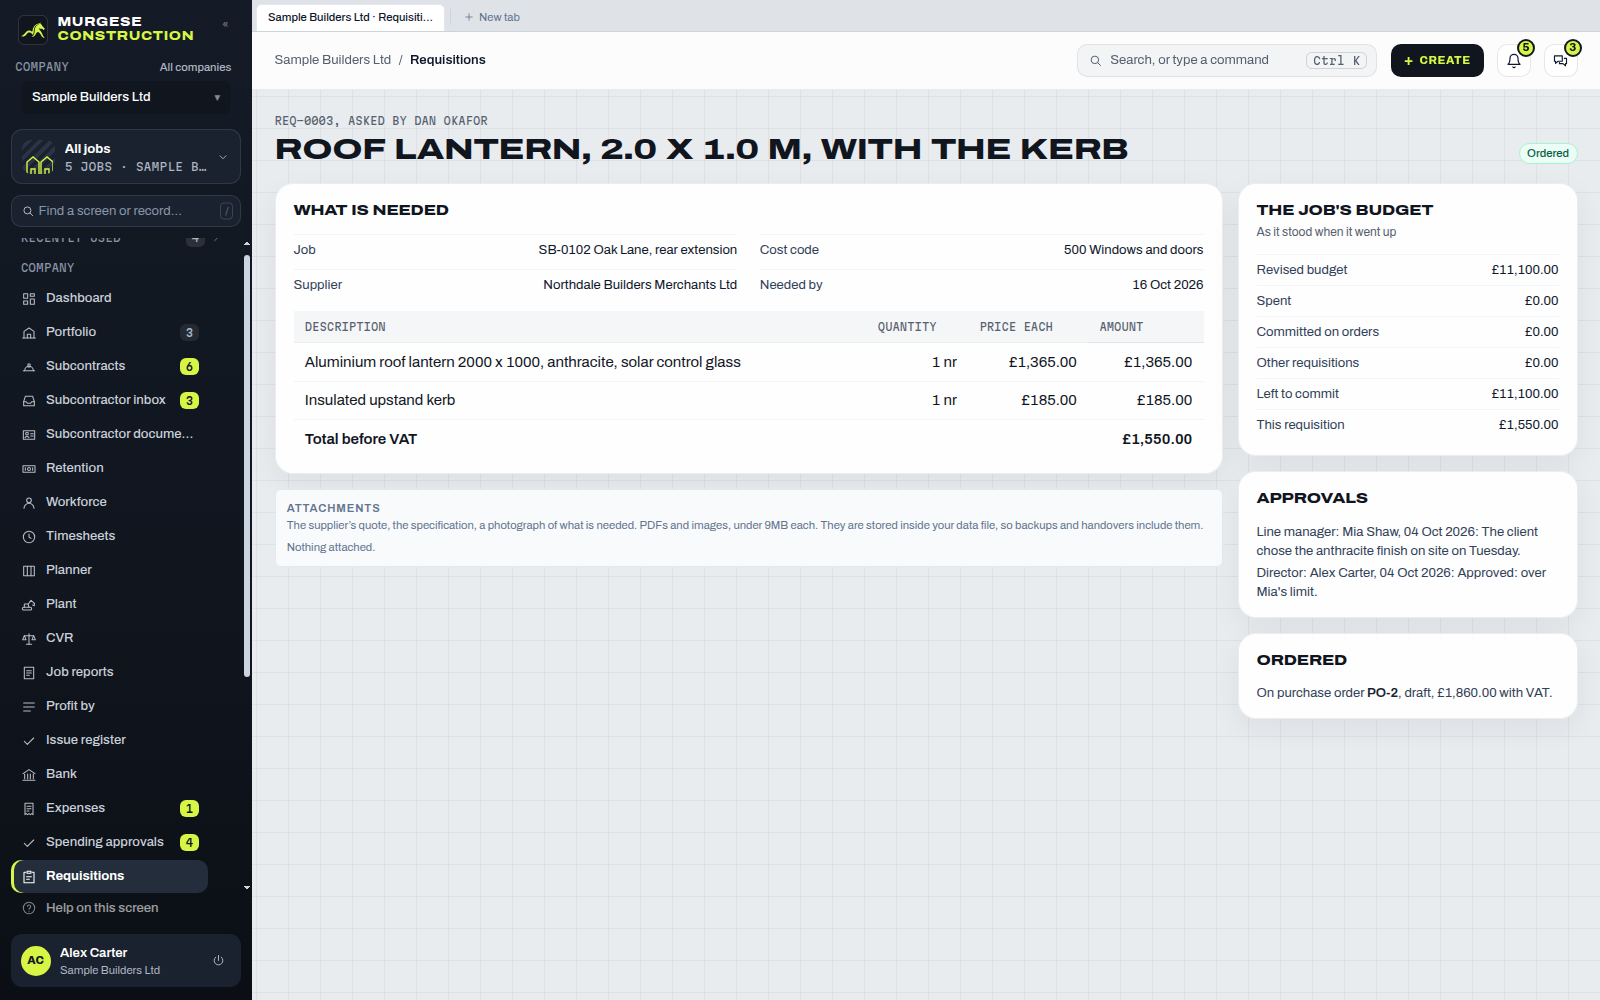Click the Murgese Construction logo
This screenshot has height=1000, width=1600.
(107, 29)
